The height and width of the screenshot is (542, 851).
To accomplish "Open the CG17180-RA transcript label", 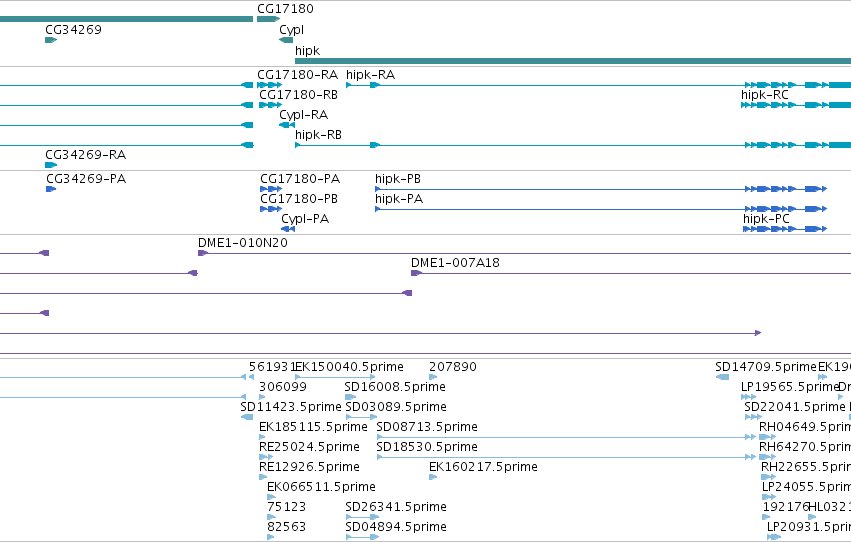I will point(297,74).
